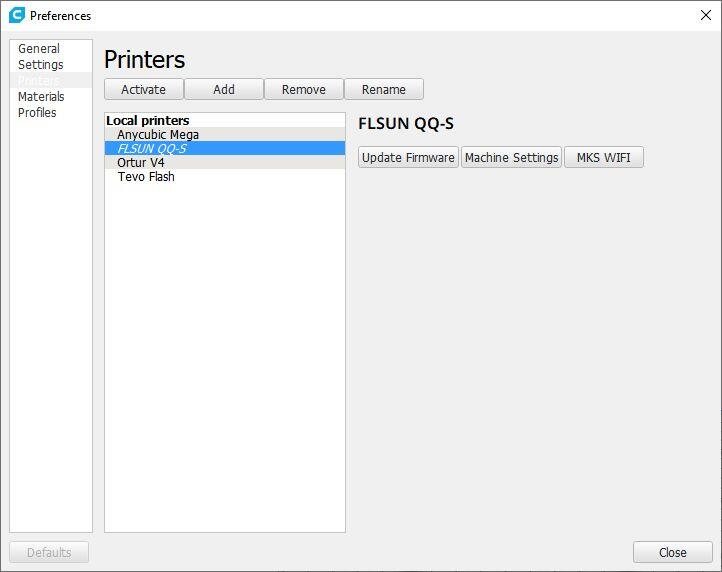722x572 pixels.
Task: Click Add to create a new printer
Action: tap(224, 89)
